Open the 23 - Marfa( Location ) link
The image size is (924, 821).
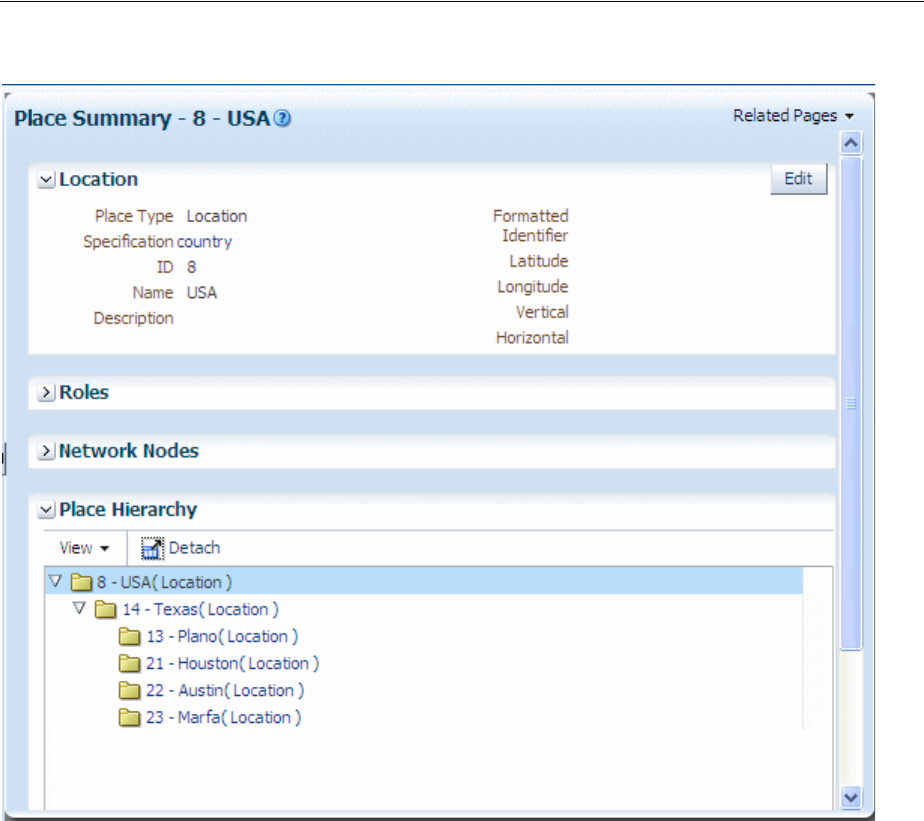point(224,718)
